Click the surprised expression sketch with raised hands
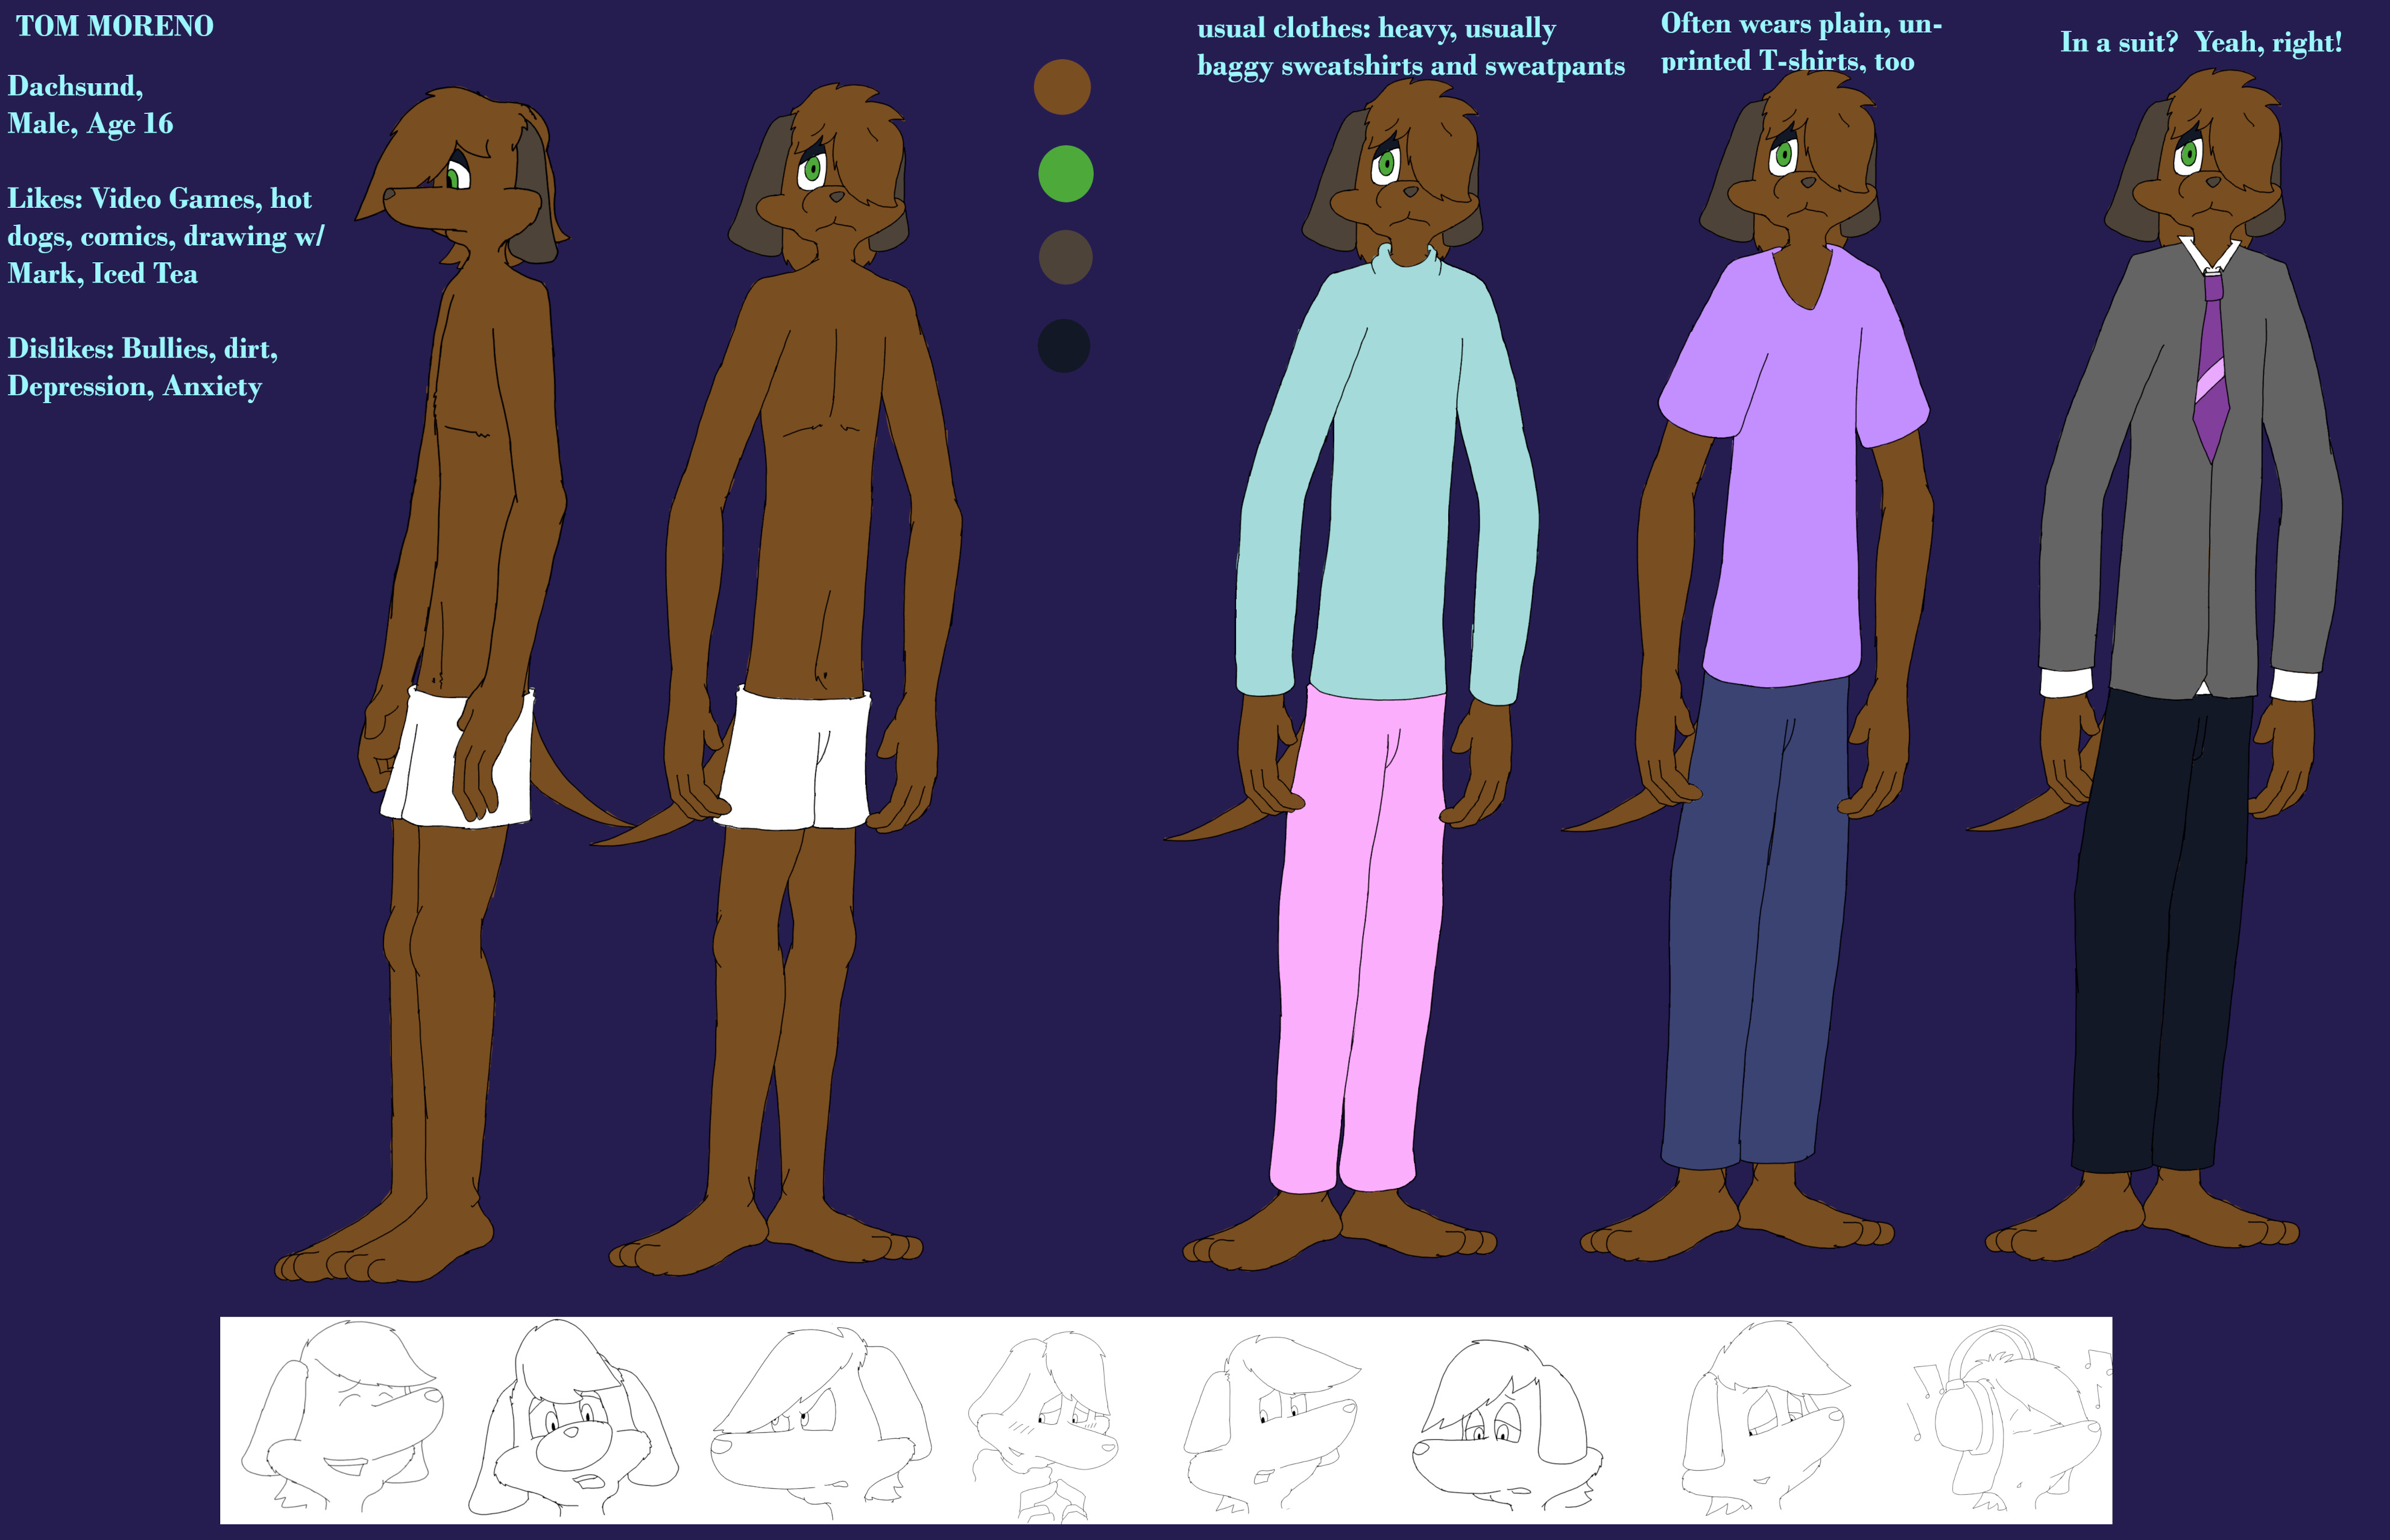The height and width of the screenshot is (1540, 2390). [573, 1418]
